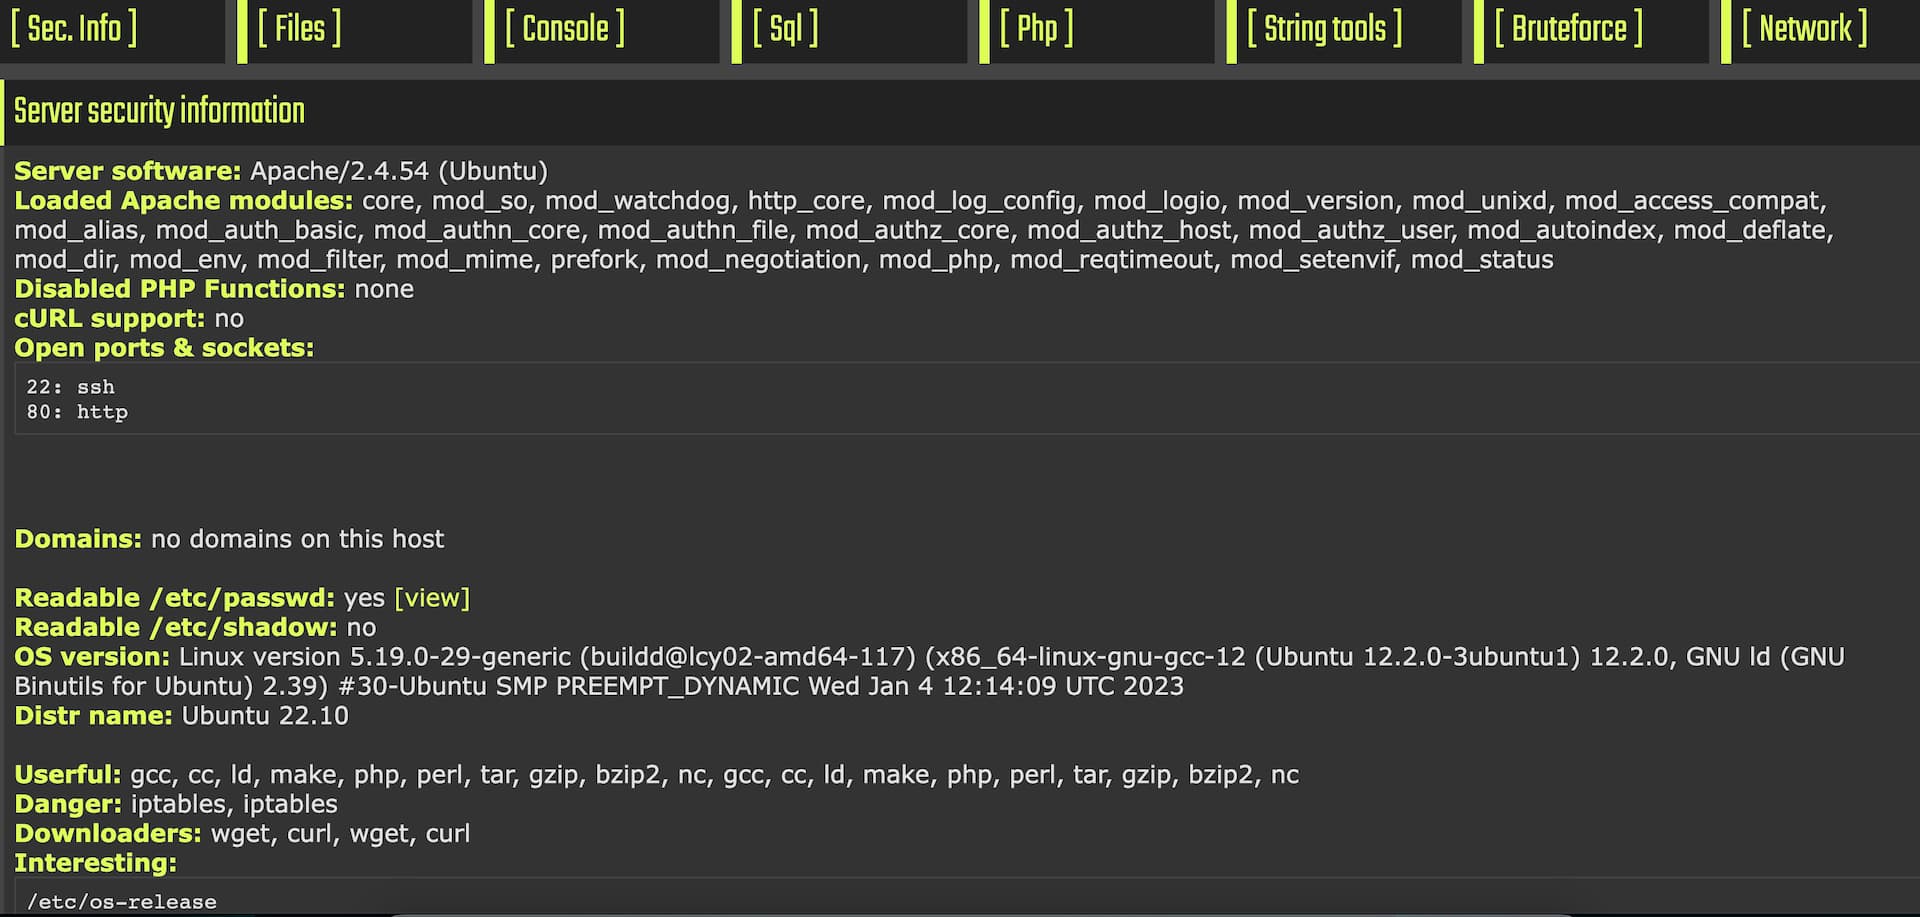Click the 22: ssh port entry

pyautogui.click(x=71, y=387)
